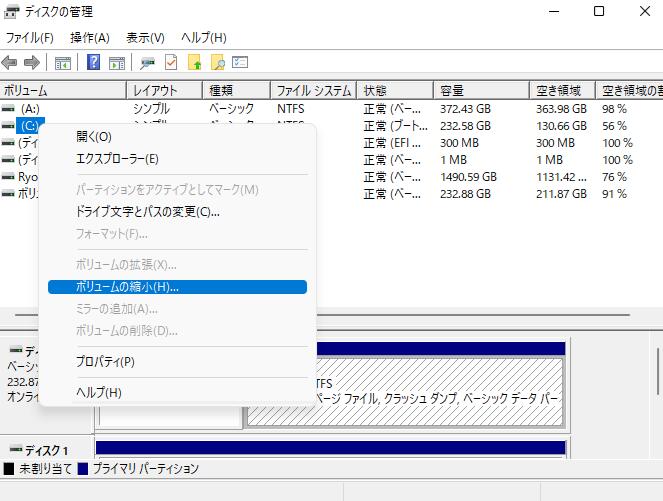The width and height of the screenshot is (663, 501).
Task: Open the 表示(V) menu
Action: [x=145, y=37]
